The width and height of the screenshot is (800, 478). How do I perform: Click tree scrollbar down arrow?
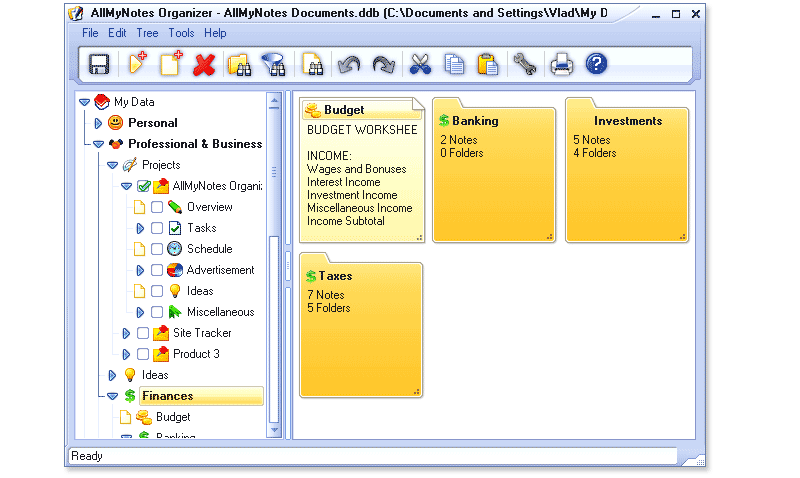tap(274, 431)
